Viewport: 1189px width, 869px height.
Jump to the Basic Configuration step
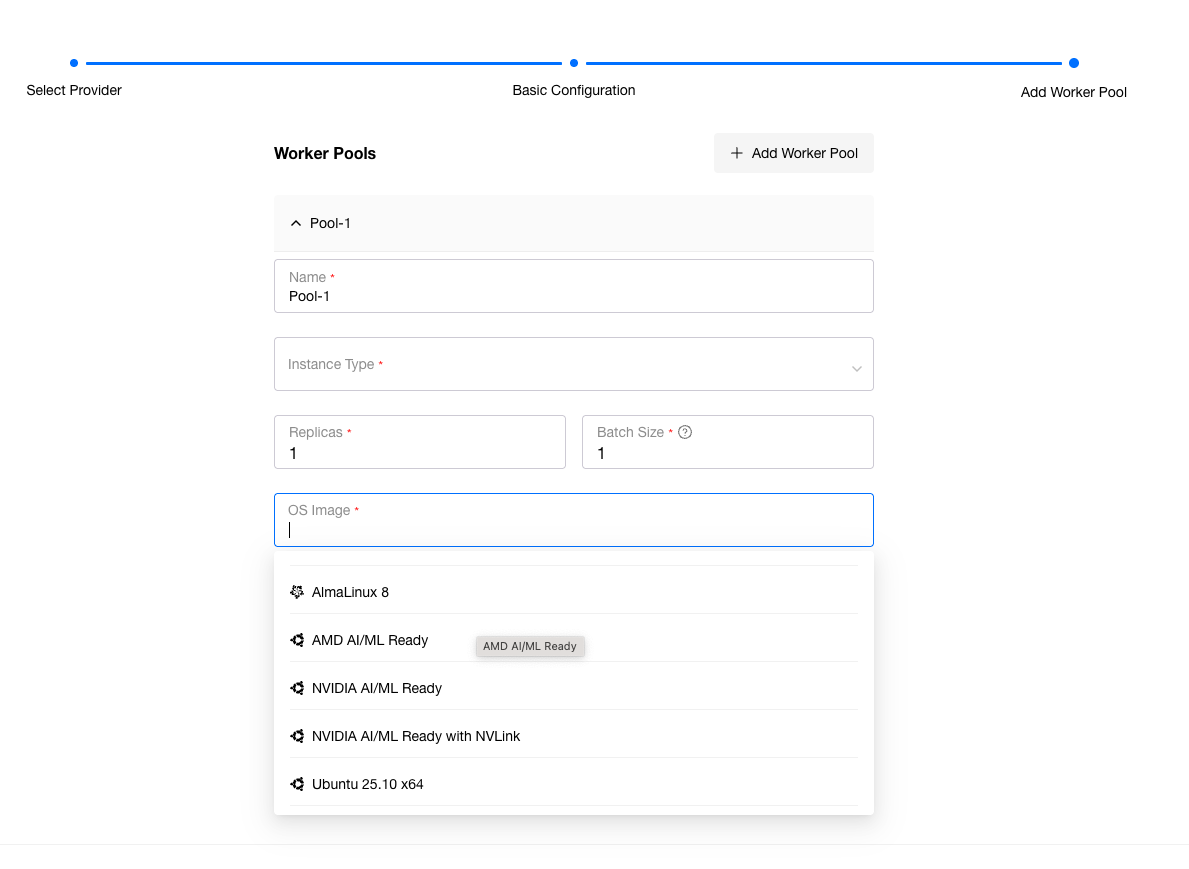pos(574,63)
